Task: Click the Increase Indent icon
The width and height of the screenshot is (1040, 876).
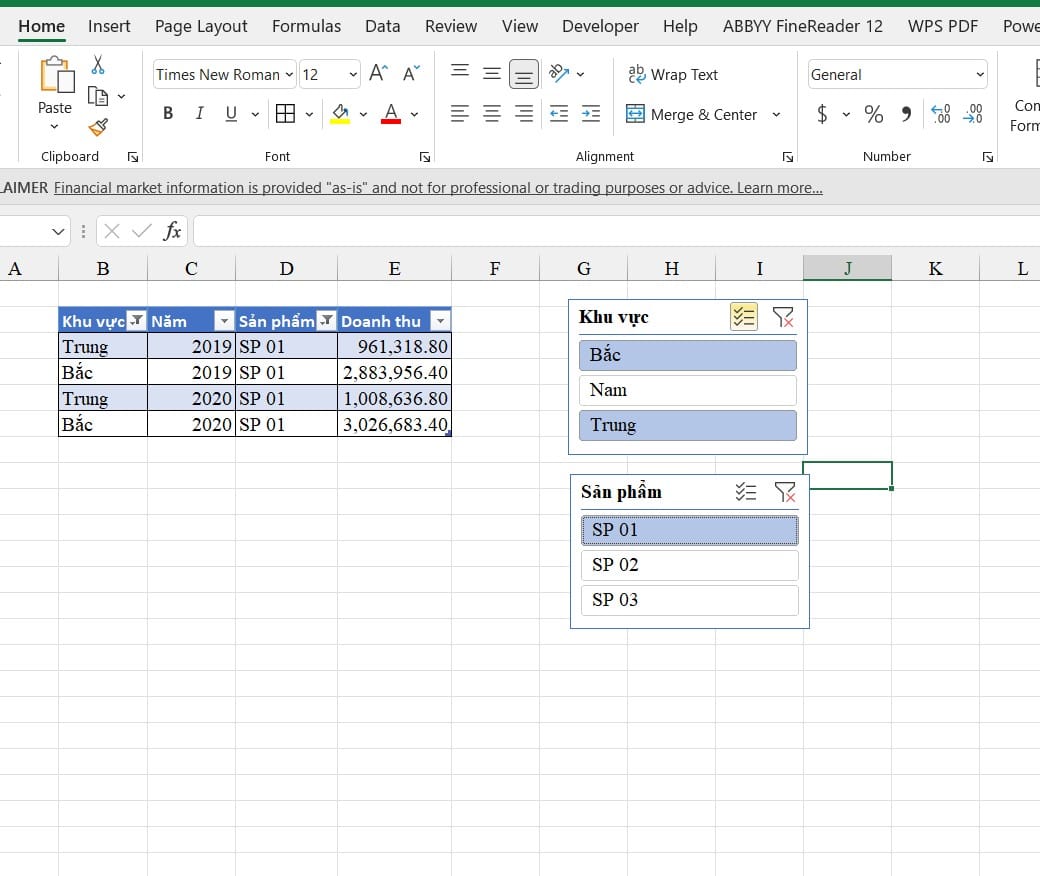Action: [x=590, y=113]
